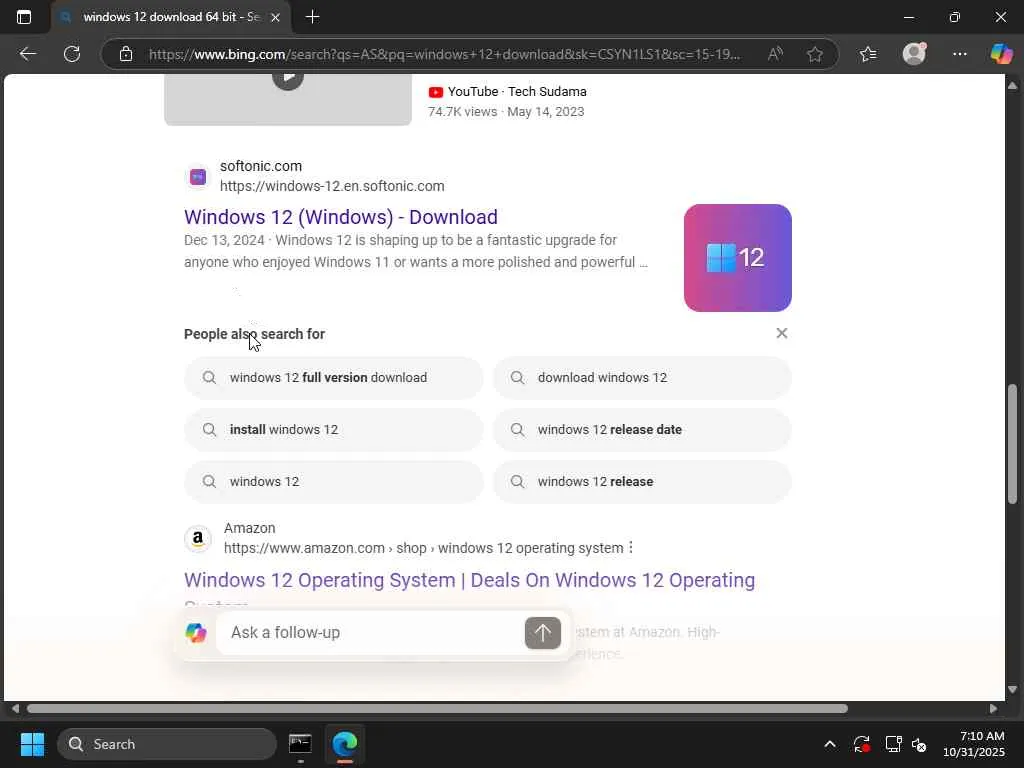Open the tab actions menu icon
Image resolution: width=1024 pixels, height=768 pixels.
[x=24, y=17]
